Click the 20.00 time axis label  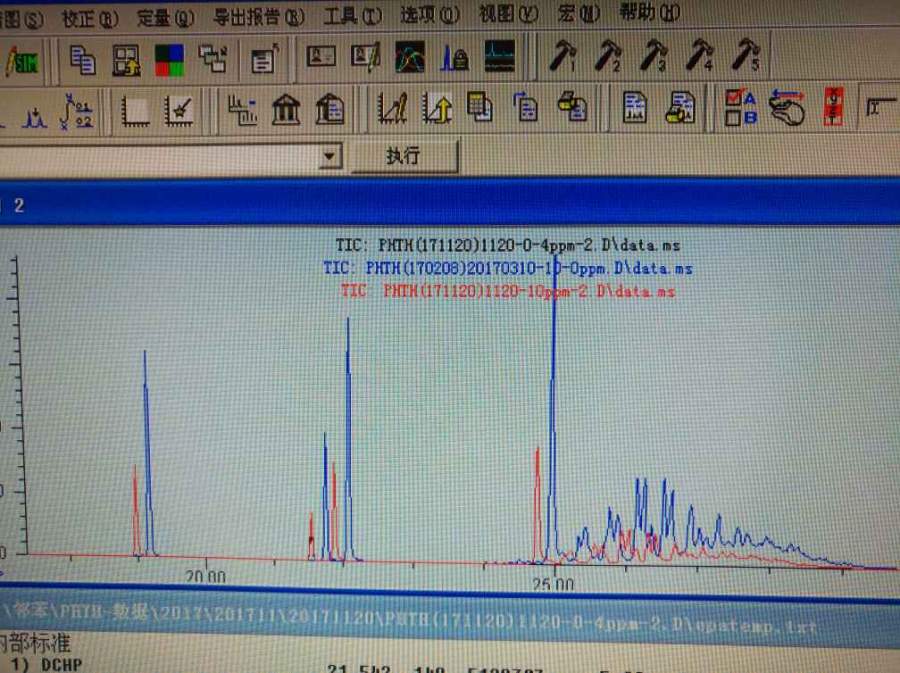tap(206, 575)
